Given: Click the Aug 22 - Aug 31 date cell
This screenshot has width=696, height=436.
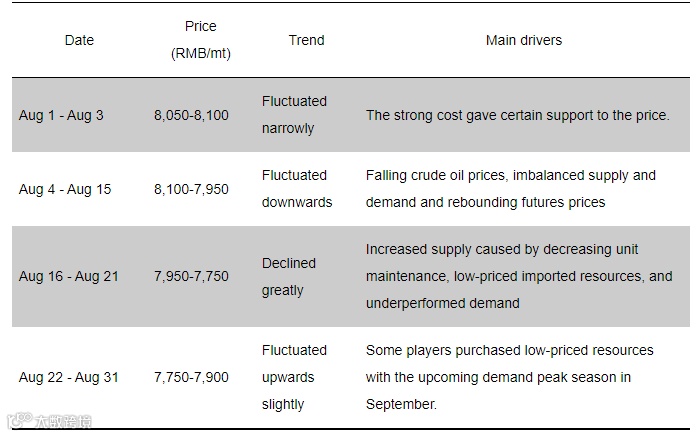Looking at the screenshot, I should 69,377.
